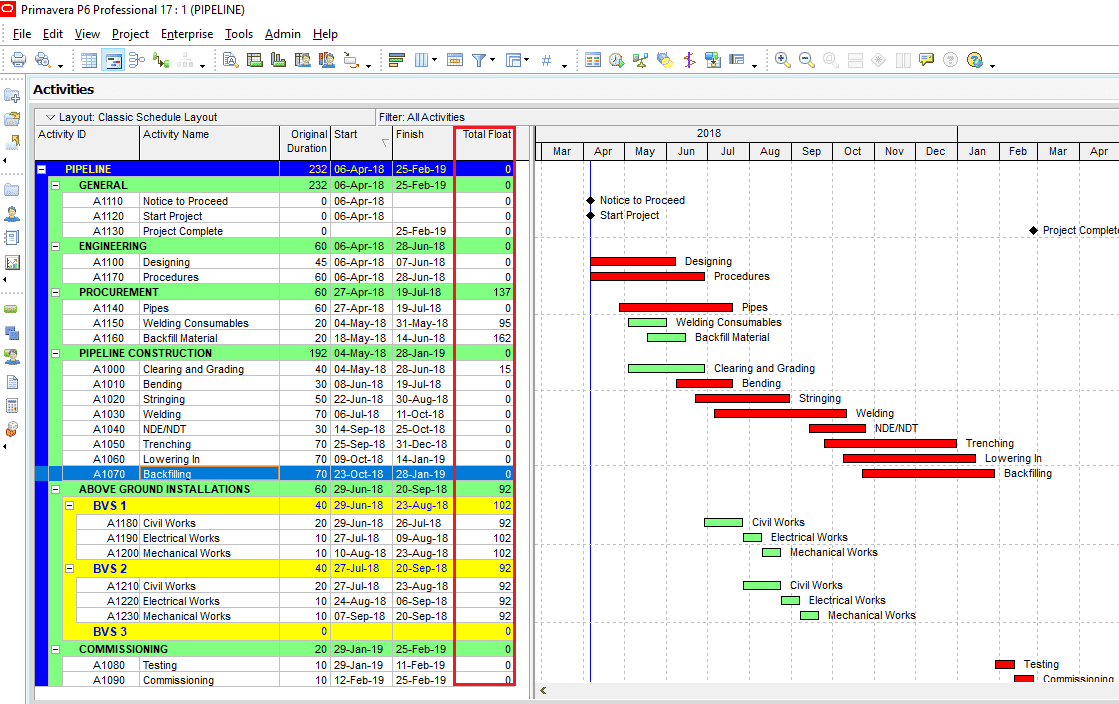Sort by Finish column header
The image size is (1119, 704).
tap(423, 142)
